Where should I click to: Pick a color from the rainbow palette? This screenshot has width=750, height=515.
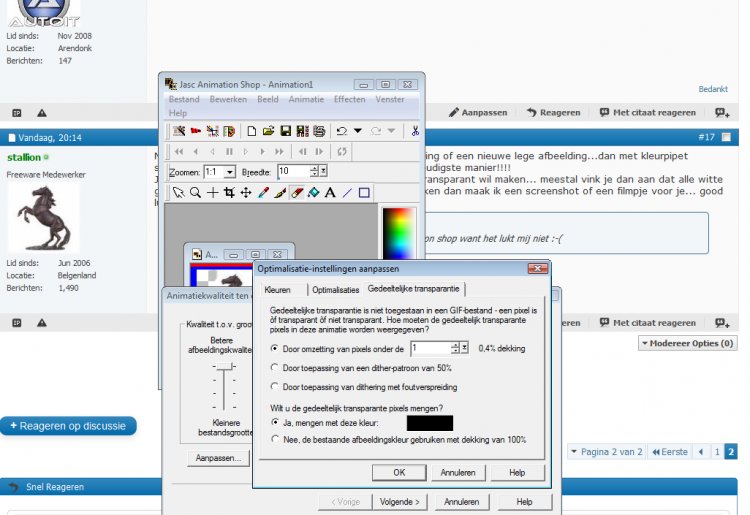click(x=399, y=232)
